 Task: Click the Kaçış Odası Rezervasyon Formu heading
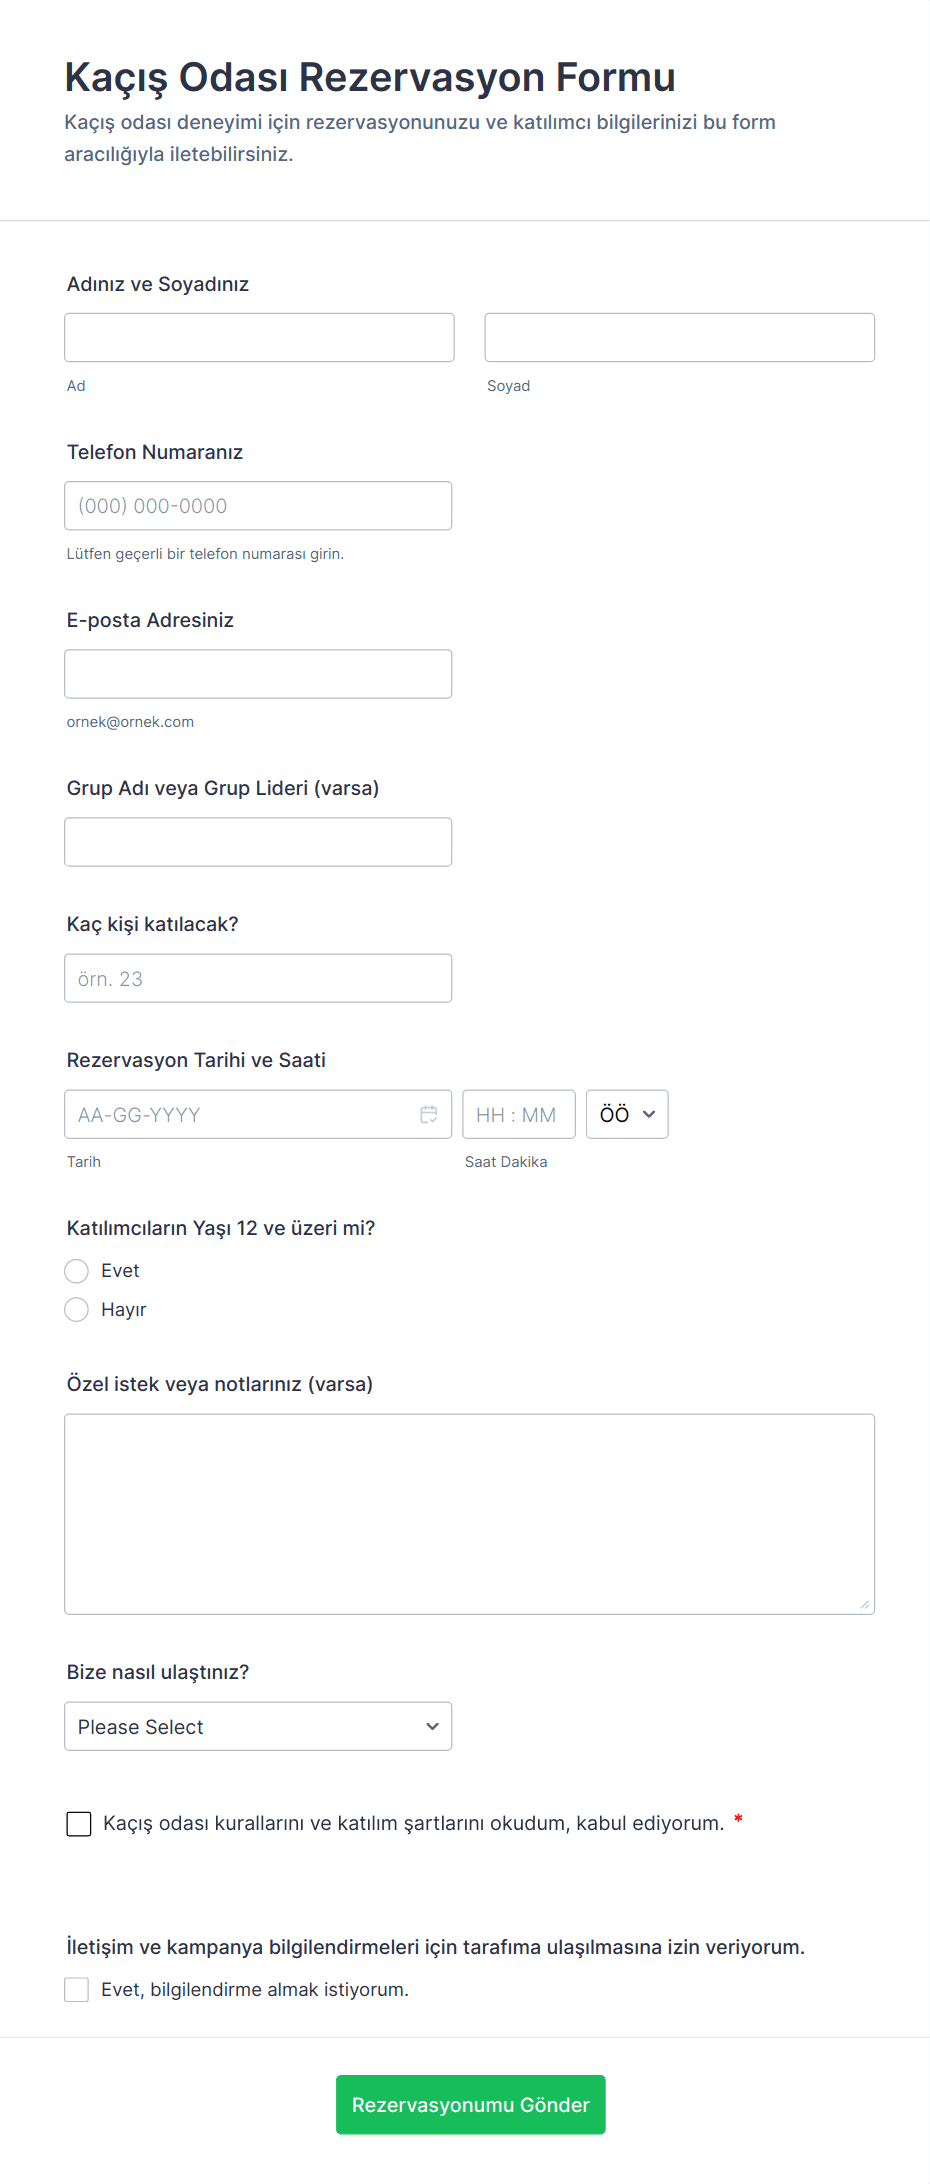pos(370,77)
